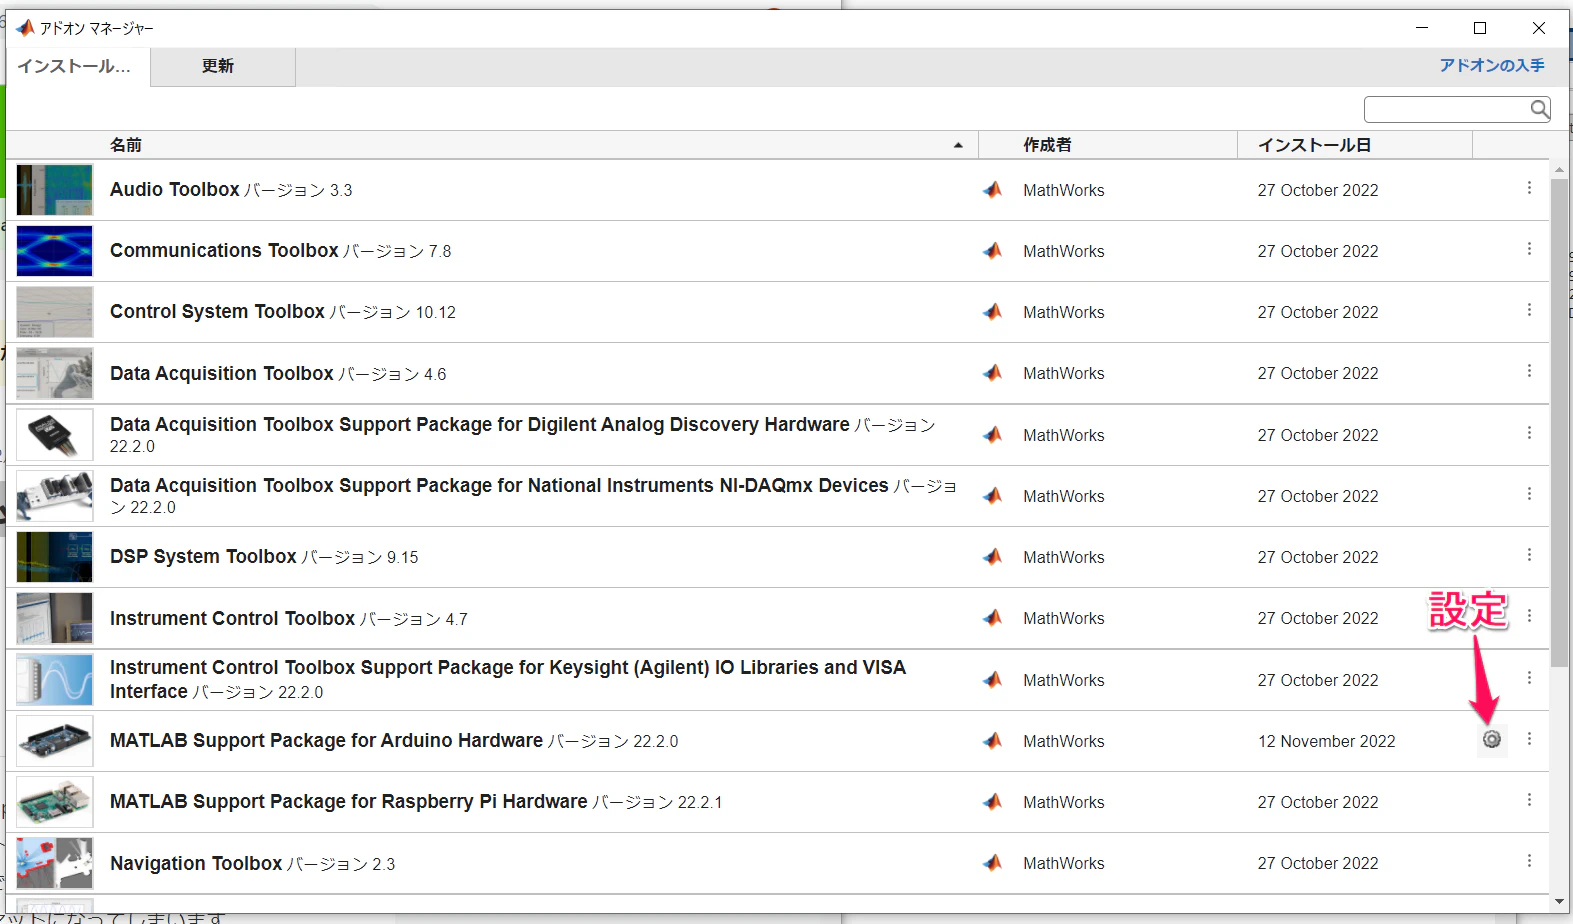Select the Audio Toolbox thumbnail
This screenshot has width=1573, height=924.
55,190
